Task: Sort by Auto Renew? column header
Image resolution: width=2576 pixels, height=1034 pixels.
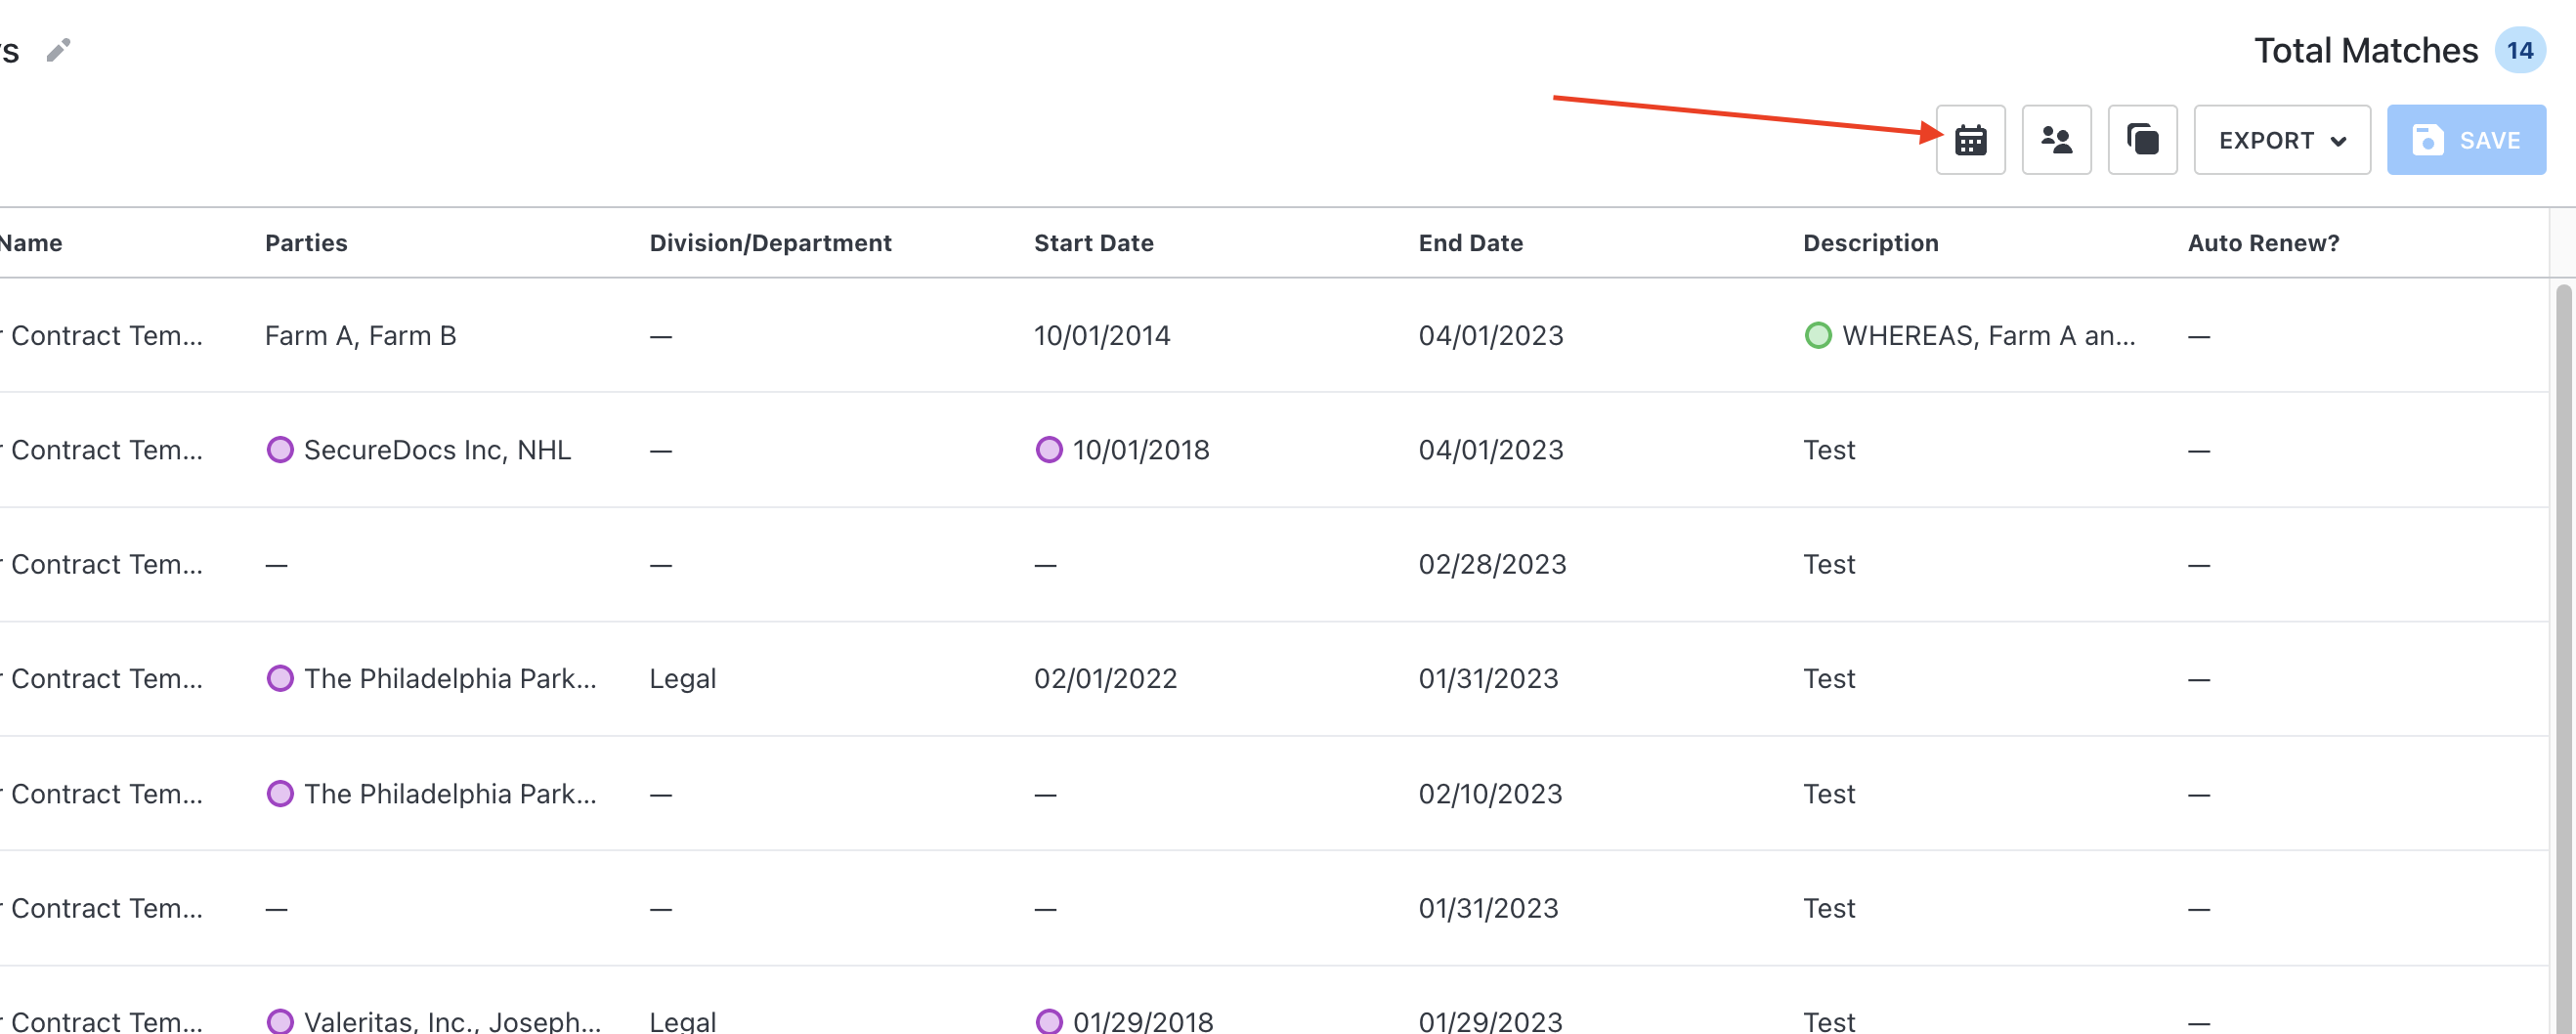Action: coord(2263,243)
